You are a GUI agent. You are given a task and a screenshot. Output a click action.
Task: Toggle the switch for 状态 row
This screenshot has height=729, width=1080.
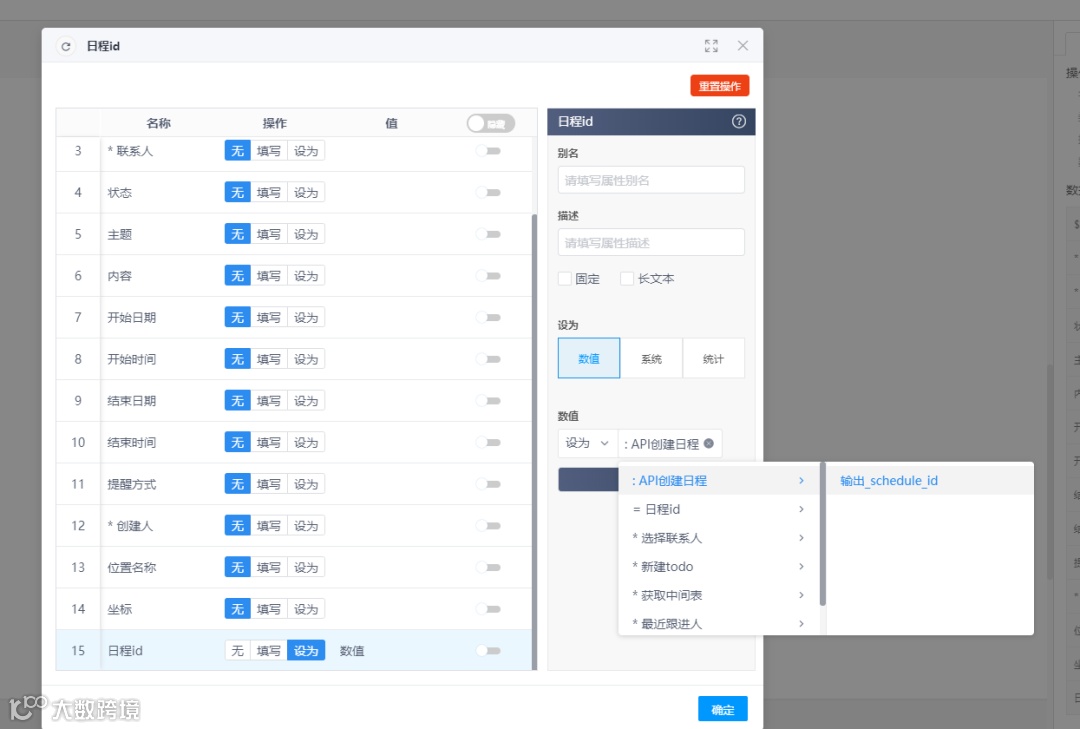[x=488, y=192]
